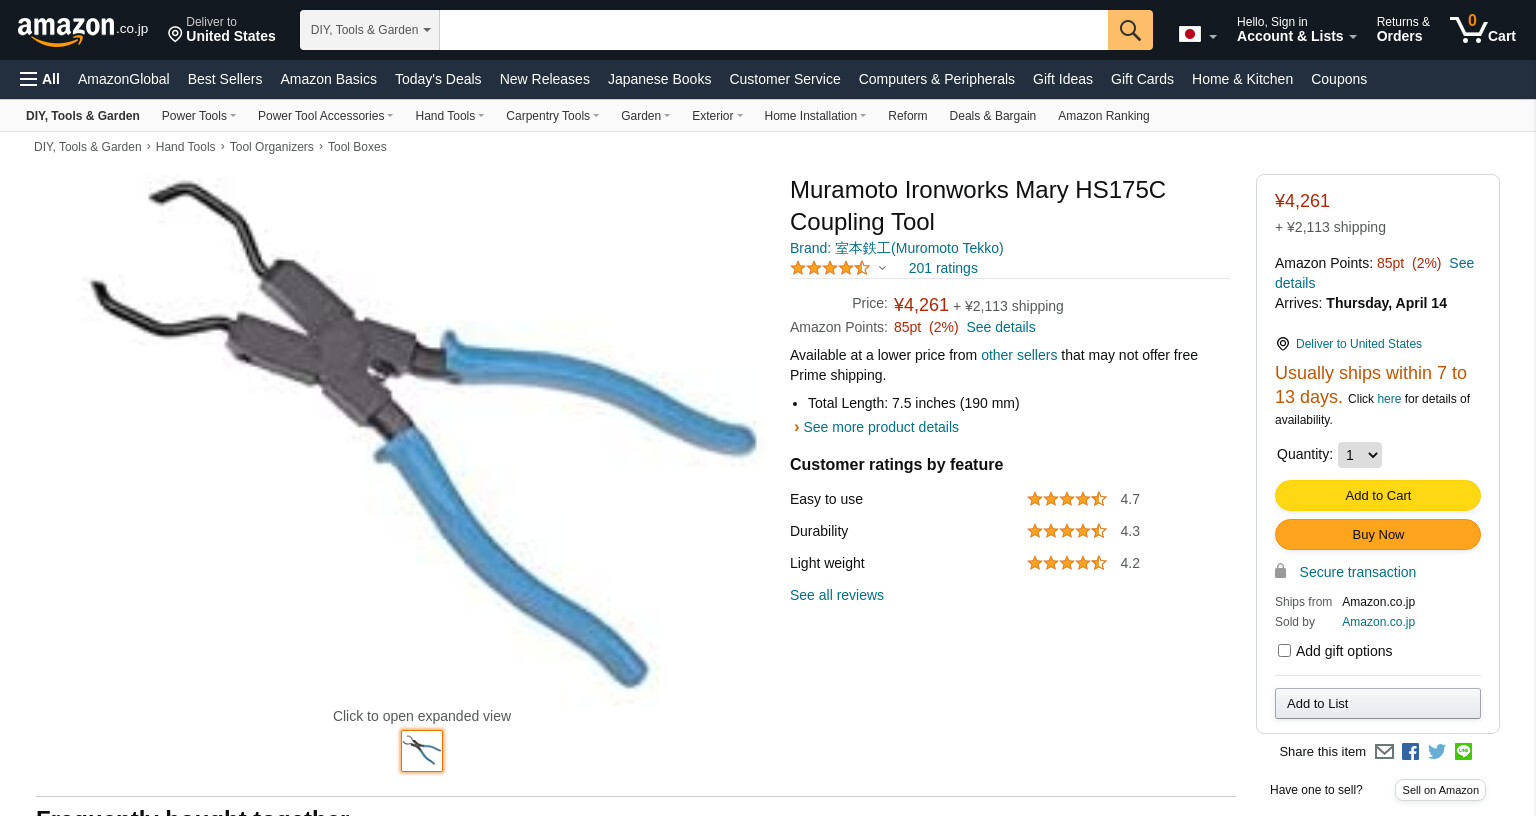Share this item on Facebook
Screen dimensions: 1536x816
(1410, 752)
